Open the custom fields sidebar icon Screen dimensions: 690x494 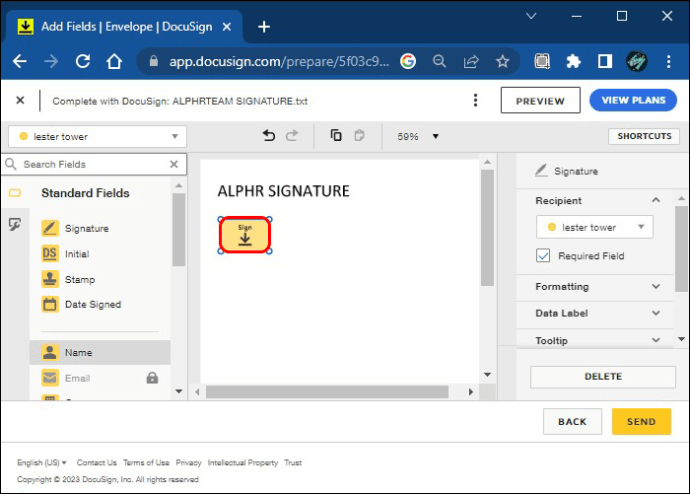click(15, 224)
